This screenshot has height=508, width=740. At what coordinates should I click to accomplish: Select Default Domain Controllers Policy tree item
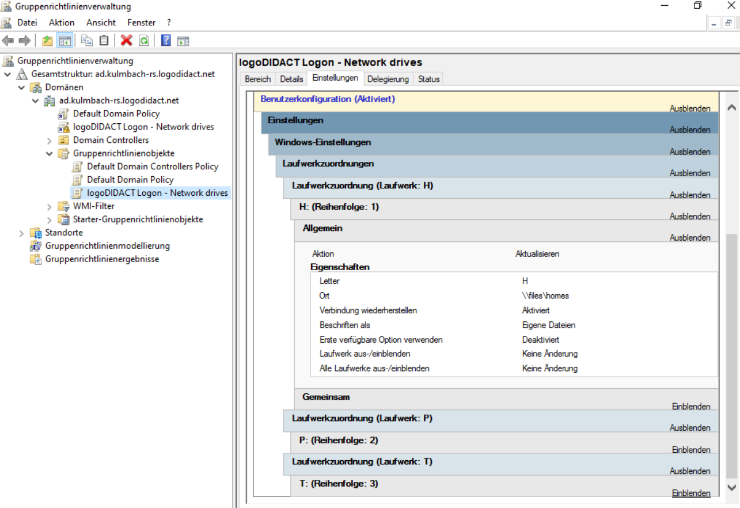tap(152, 167)
